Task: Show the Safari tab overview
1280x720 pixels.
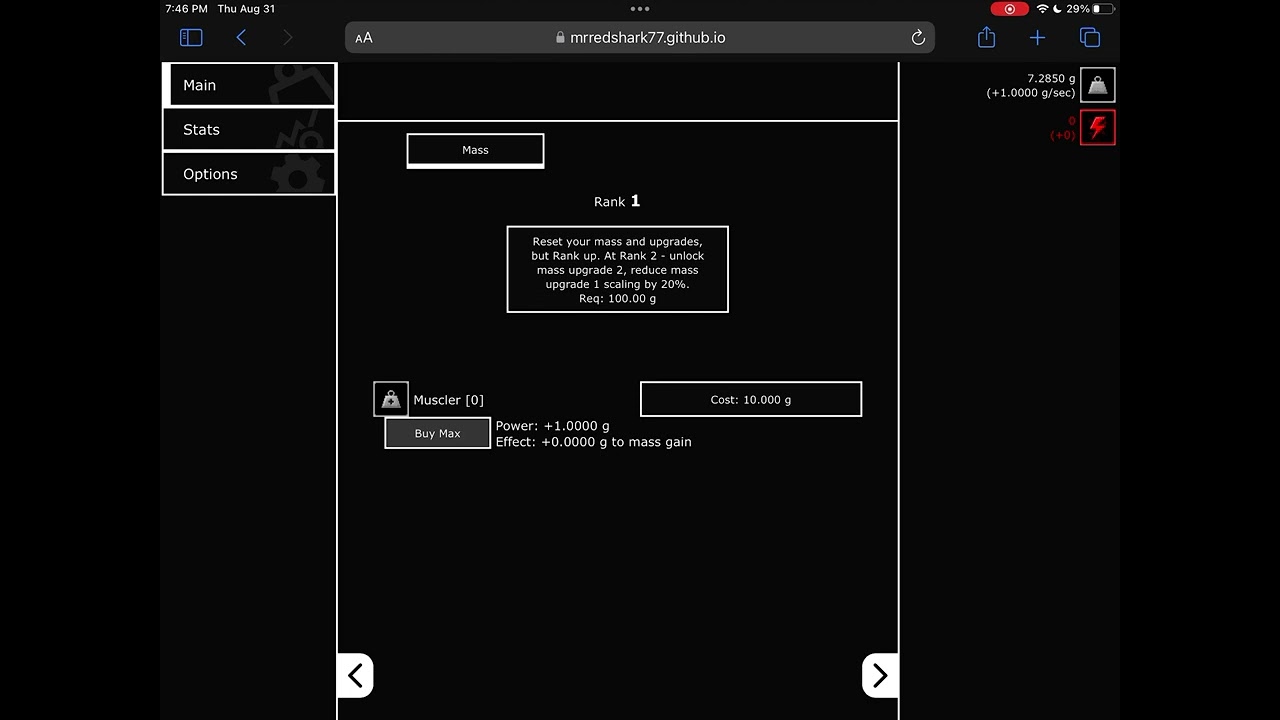Action: (x=1090, y=37)
